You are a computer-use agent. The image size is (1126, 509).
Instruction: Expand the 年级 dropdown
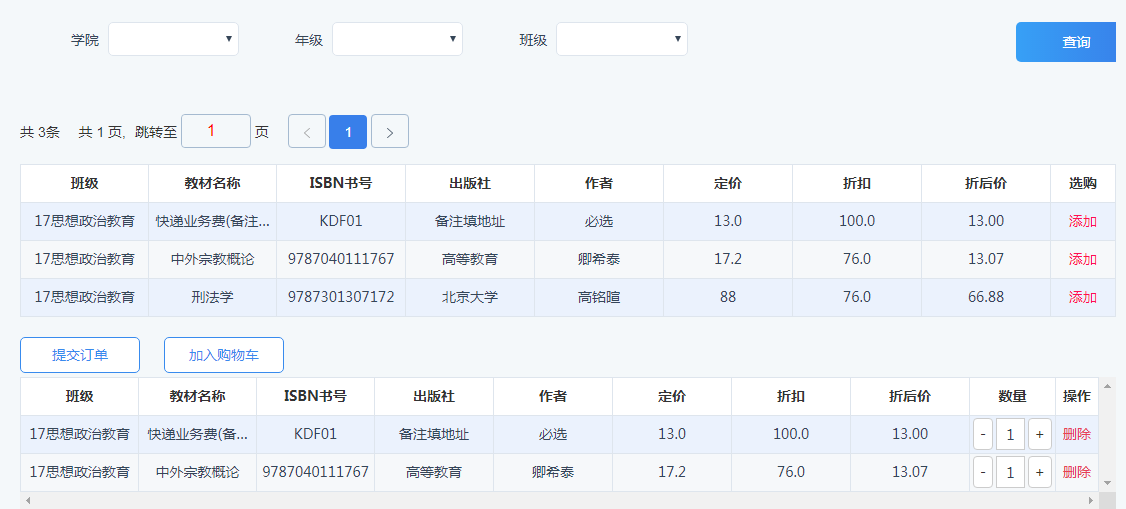397,39
